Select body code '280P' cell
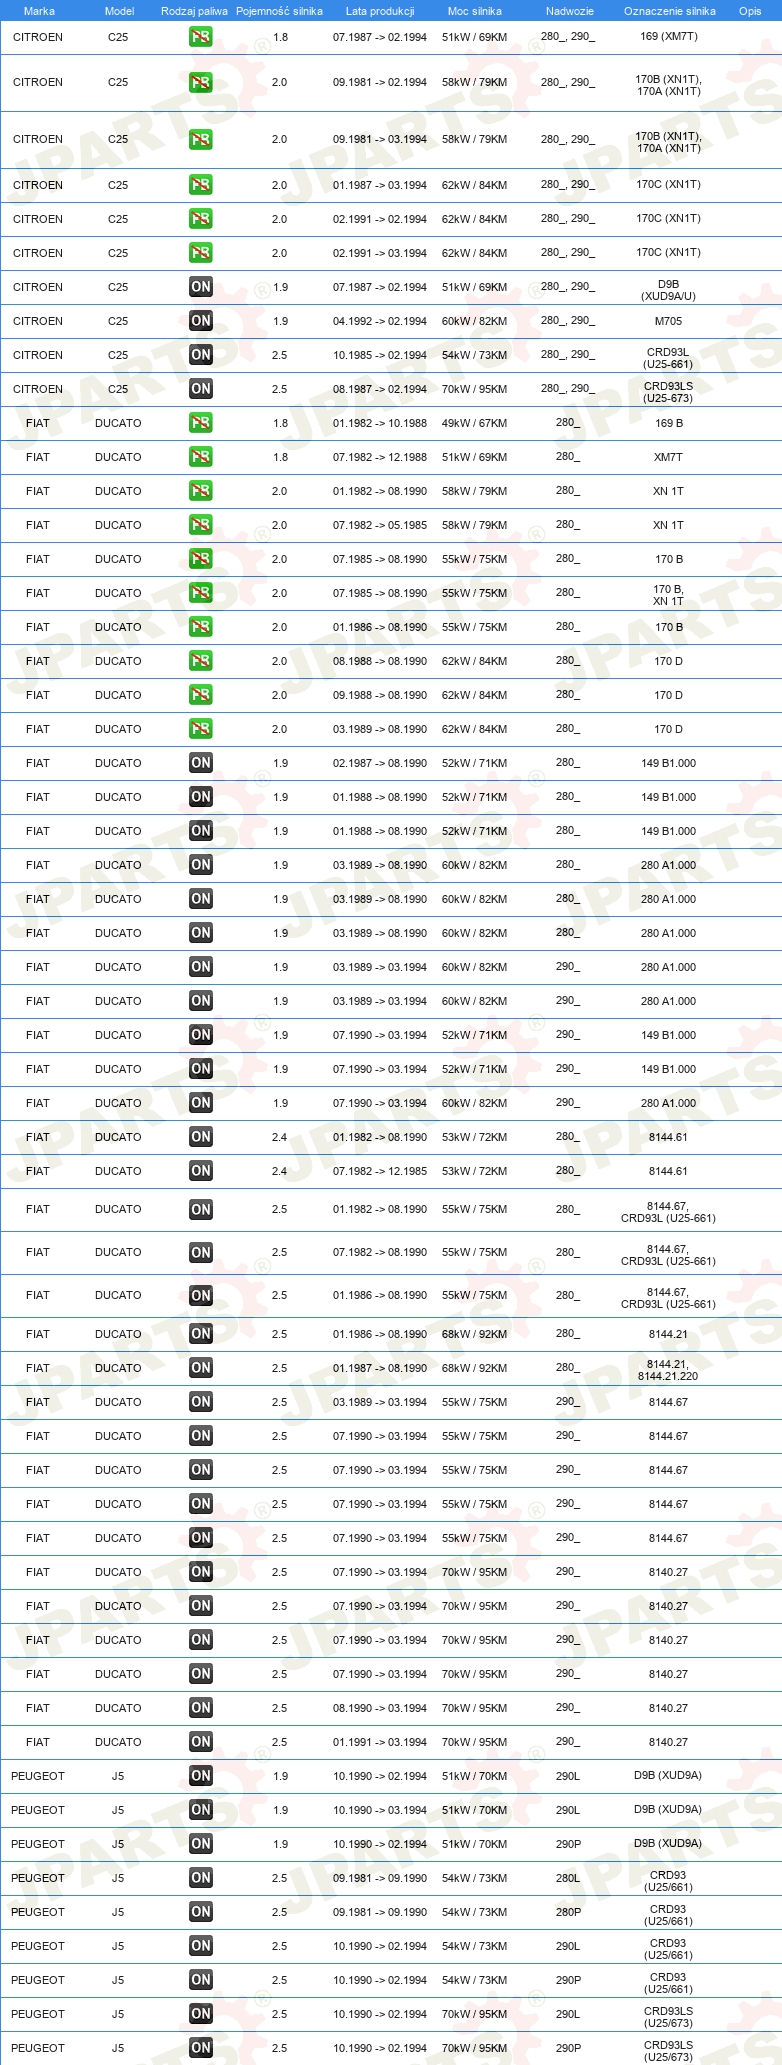This screenshot has height=2065, width=782. tap(568, 1912)
